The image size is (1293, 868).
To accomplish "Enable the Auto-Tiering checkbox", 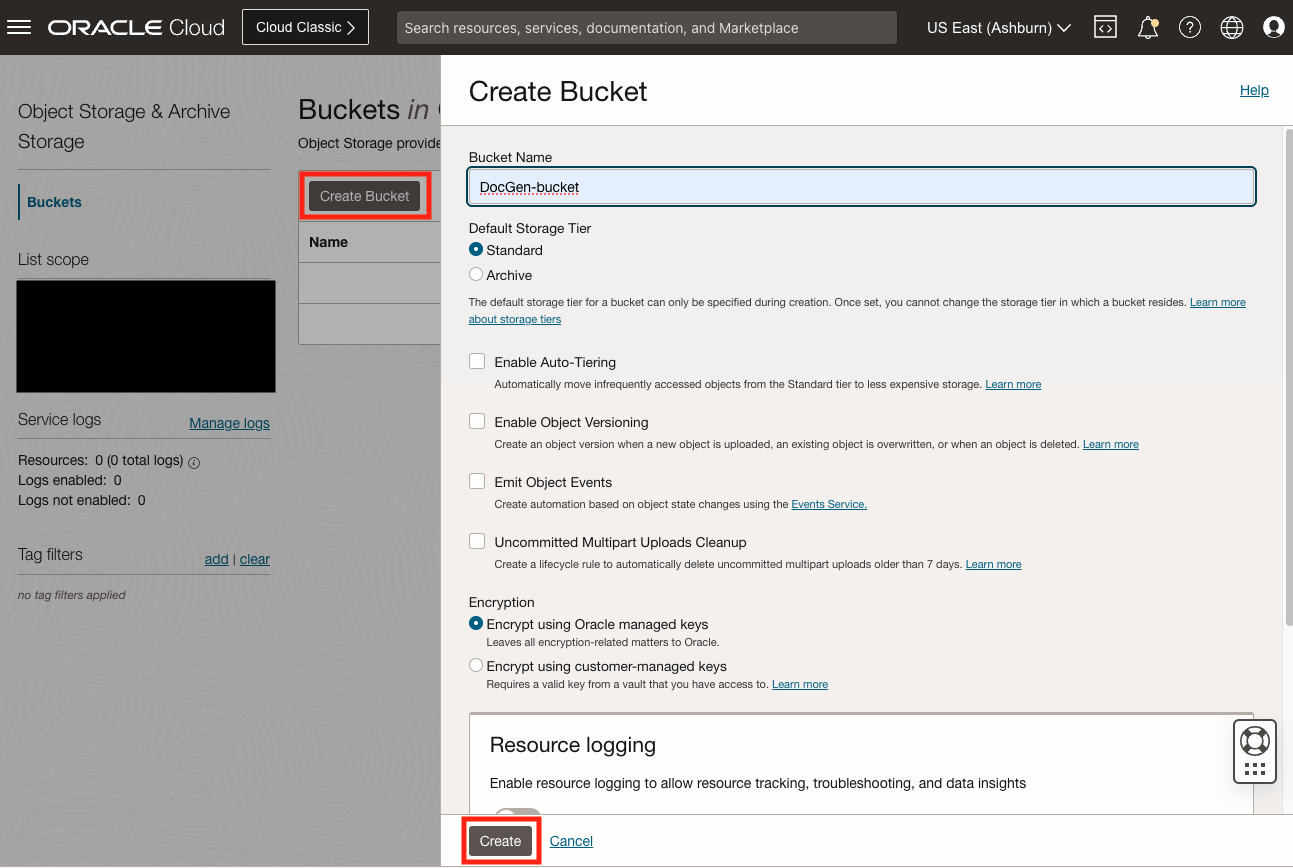I will (x=477, y=360).
